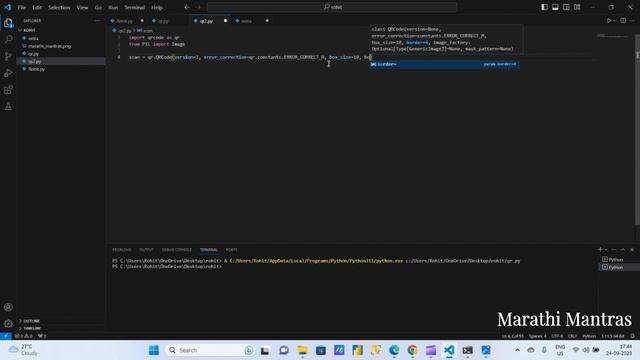This screenshot has width=640, height=360.
Task: Click Ln 4 Col status bar item
Action: click(513, 336)
